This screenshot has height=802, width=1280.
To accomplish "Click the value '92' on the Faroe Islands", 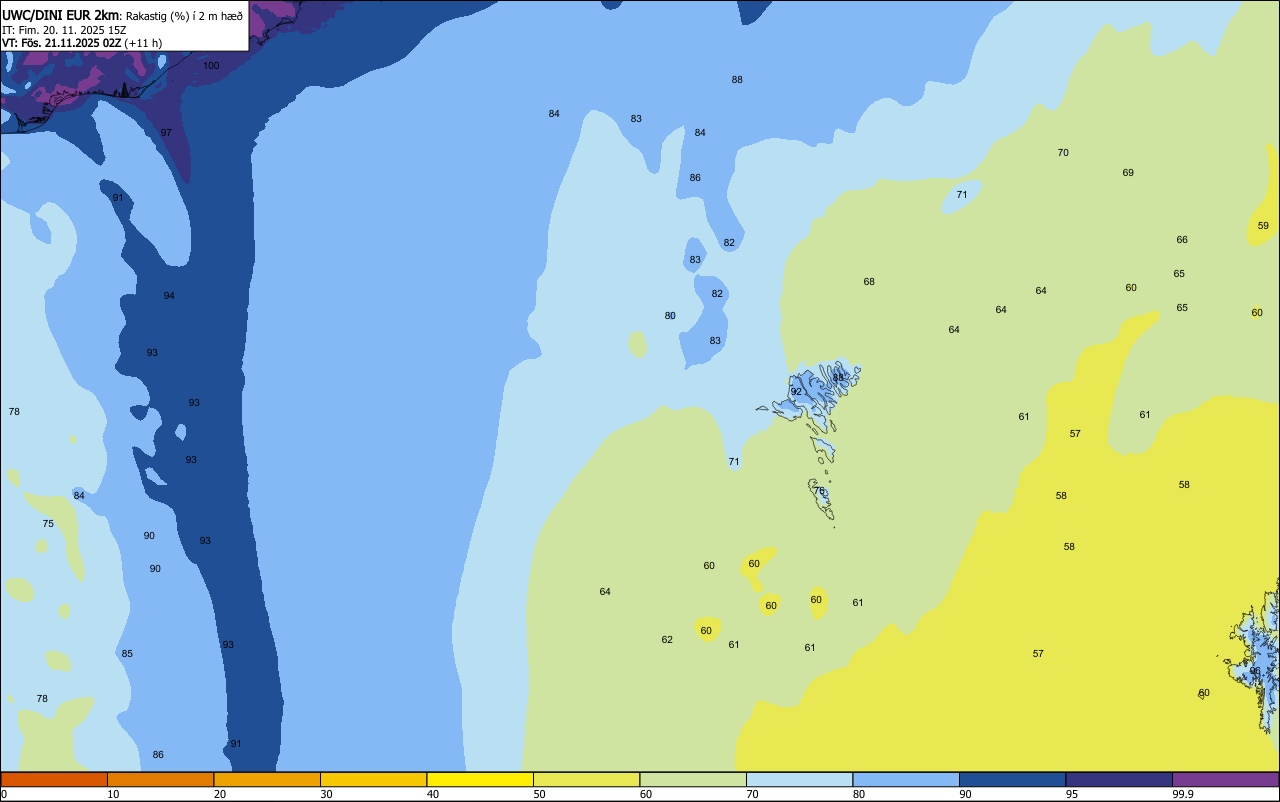I will click(x=796, y=392).
